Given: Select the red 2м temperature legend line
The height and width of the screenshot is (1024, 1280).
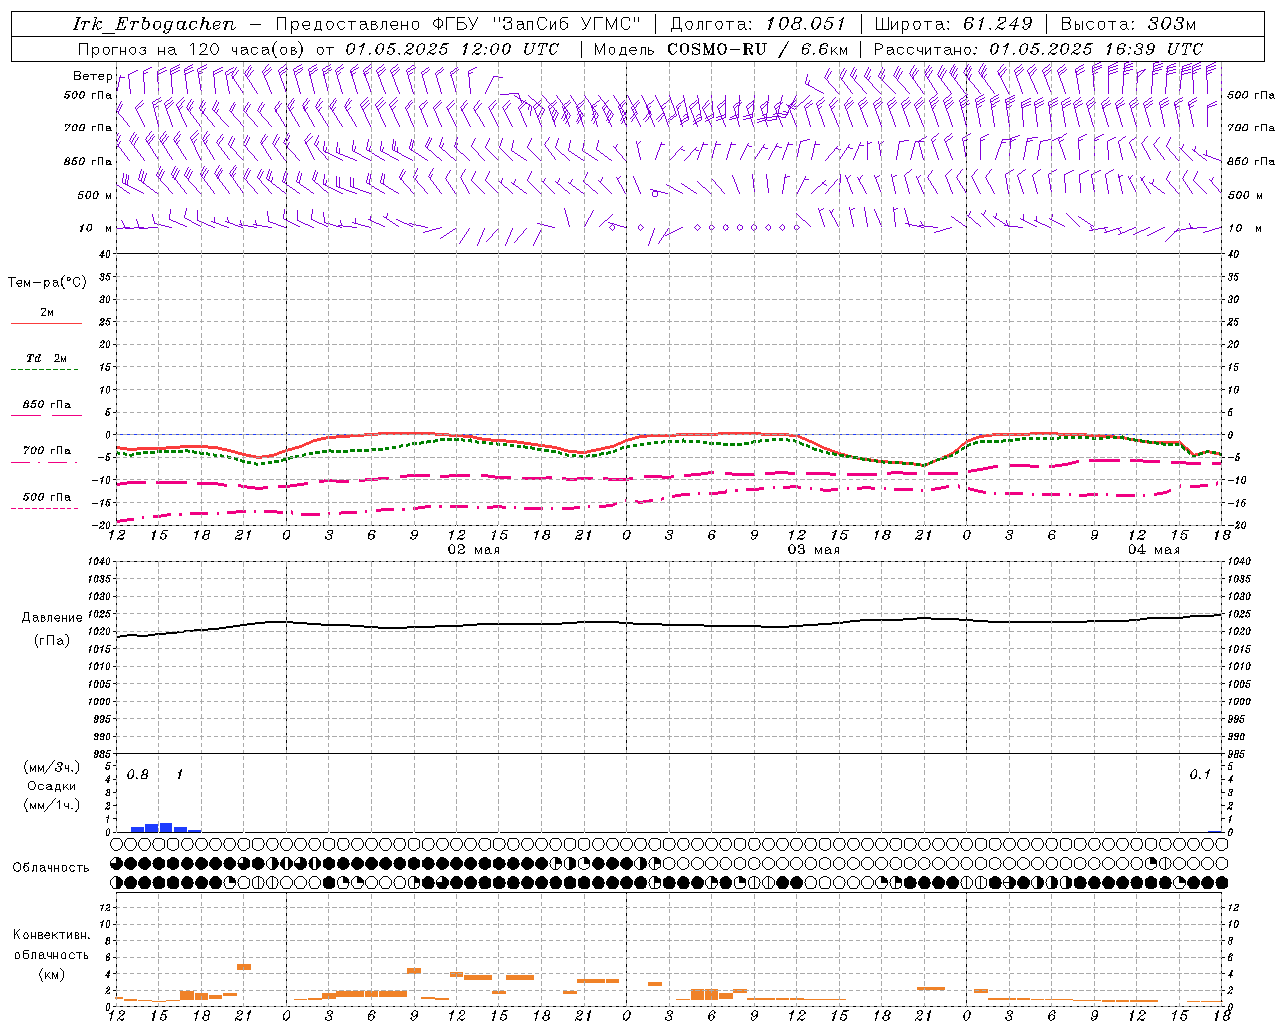Looking at the screenshot, I should pyautogui.click(x=46, y=323).
